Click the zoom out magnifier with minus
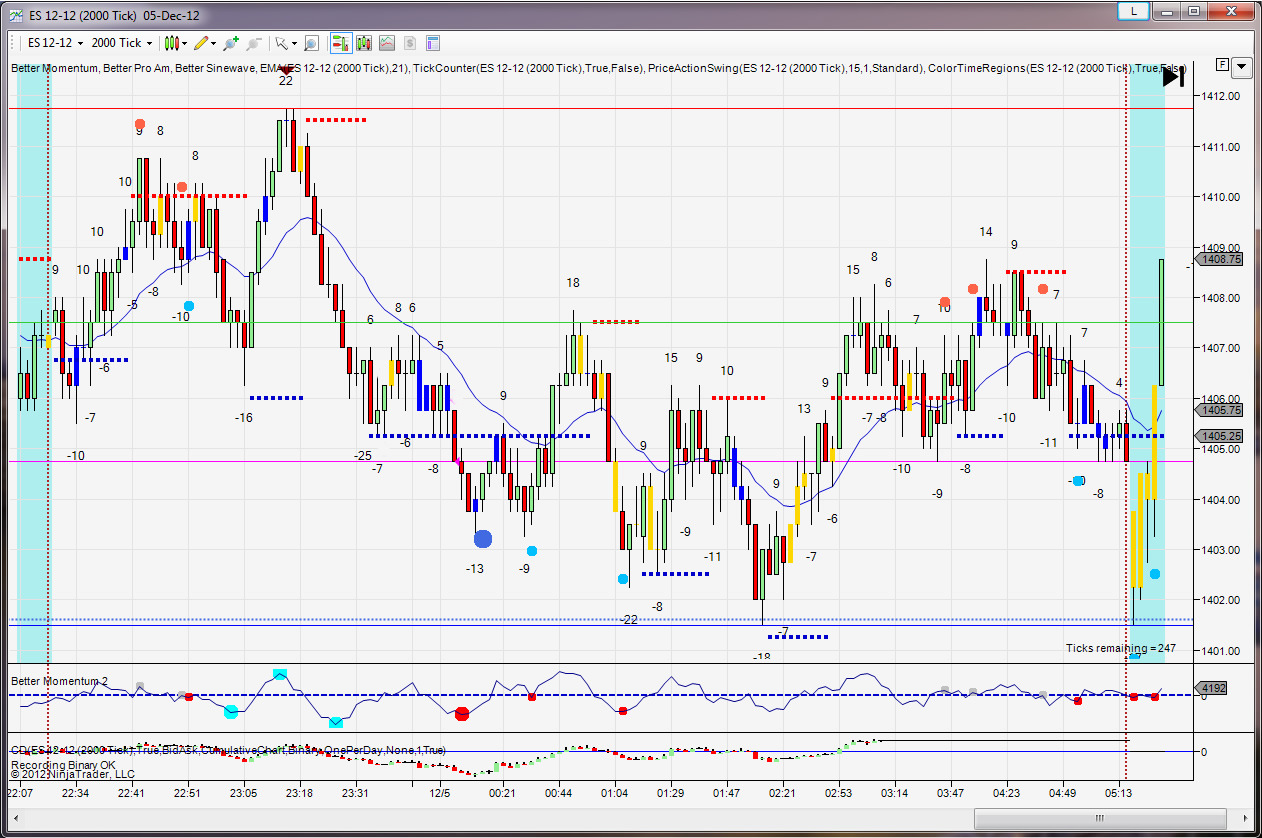Screen dimensions: 1262x838 254,43
